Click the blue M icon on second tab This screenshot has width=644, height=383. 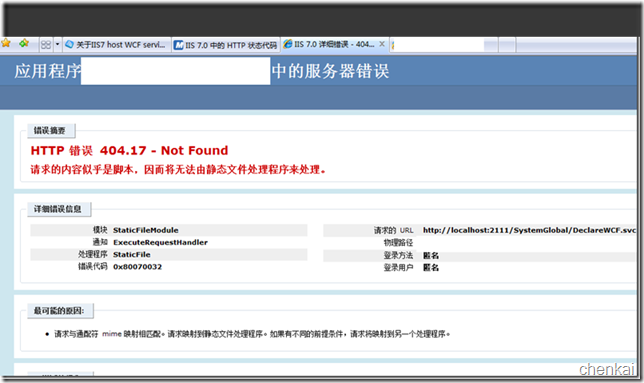(x=179, y=45)
